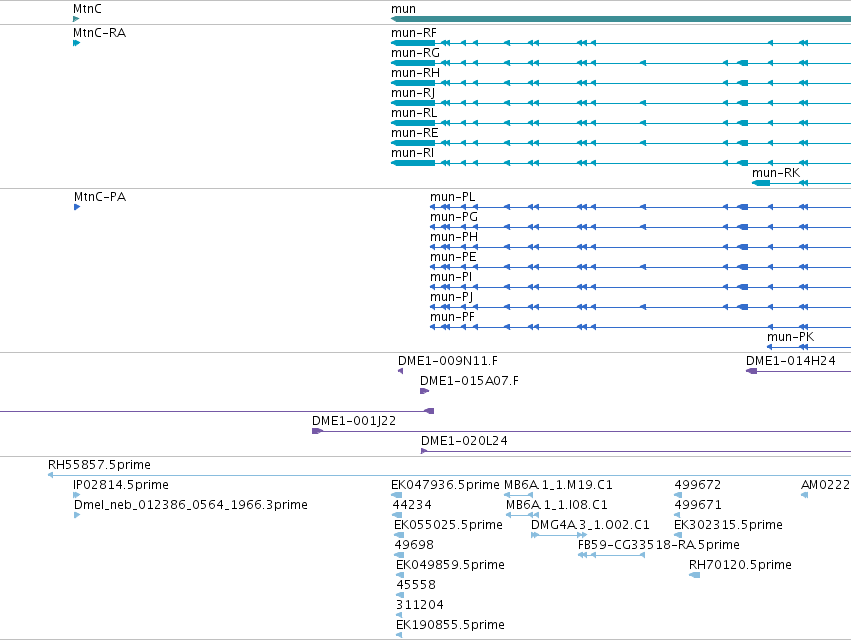Select the EK047936.5prime EST
The image size is (851, 640).
397,495
